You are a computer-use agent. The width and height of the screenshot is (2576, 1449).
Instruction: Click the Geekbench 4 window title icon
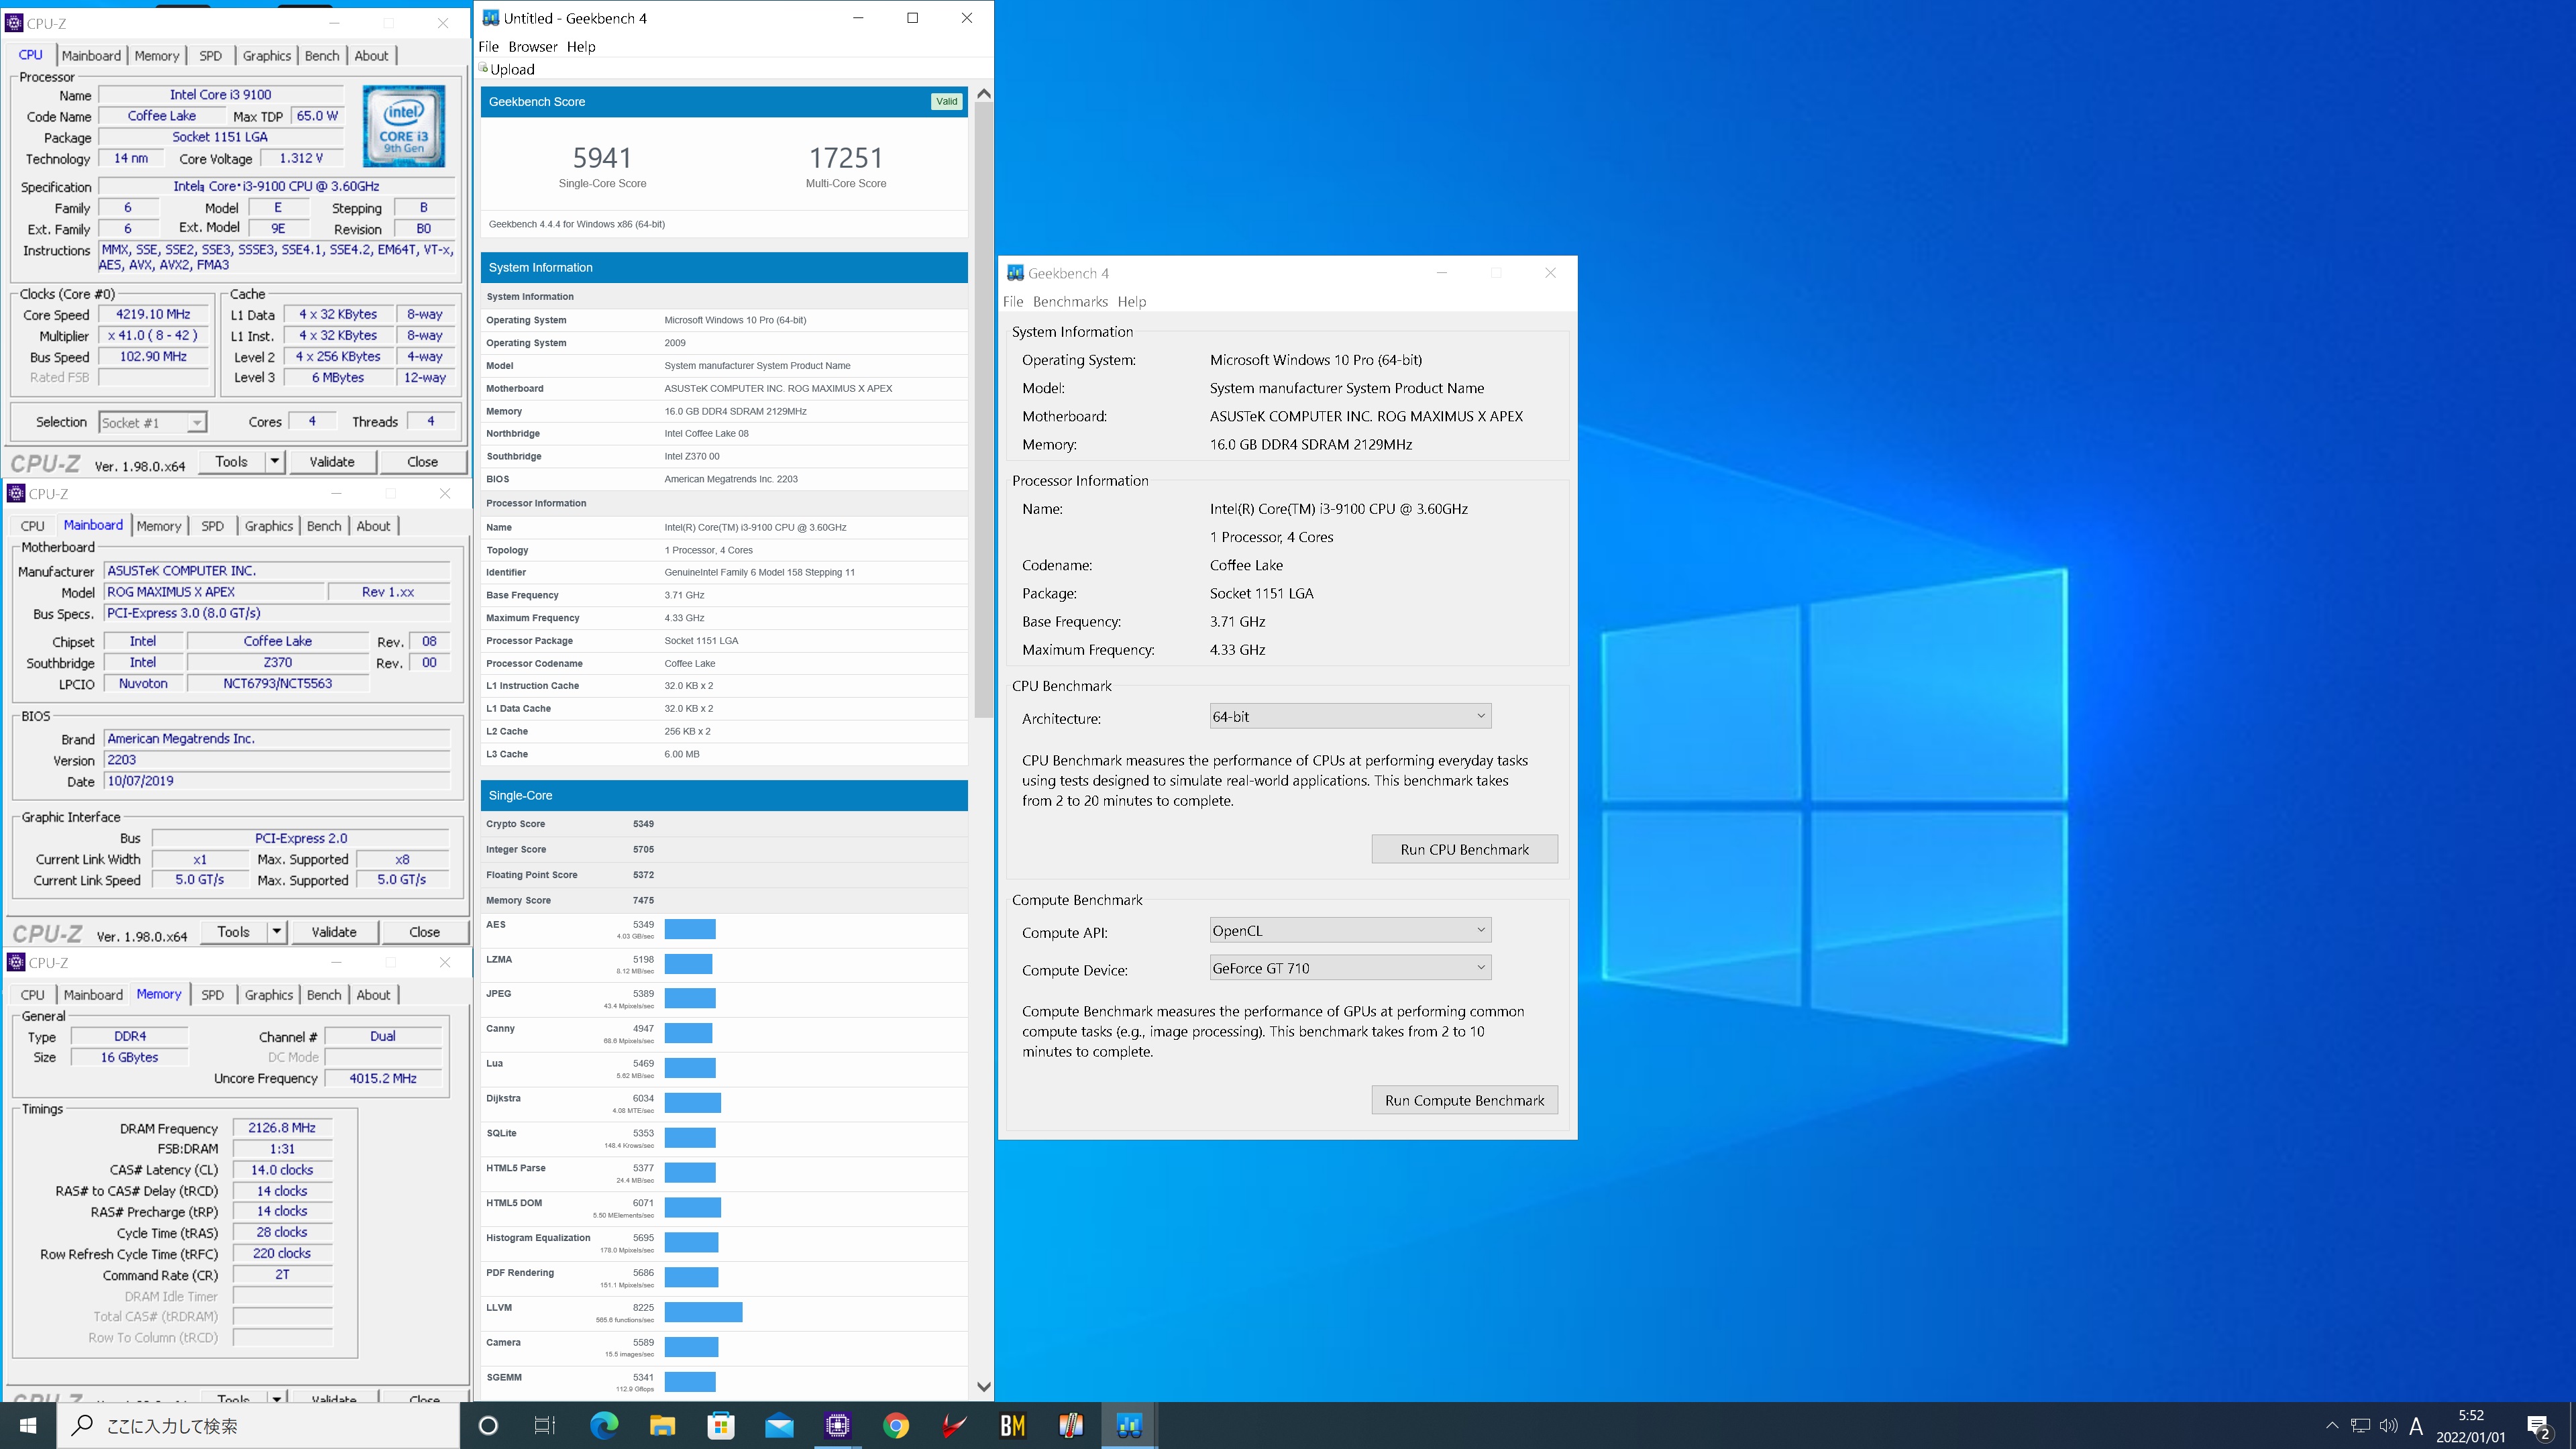tap(1015, 273)
